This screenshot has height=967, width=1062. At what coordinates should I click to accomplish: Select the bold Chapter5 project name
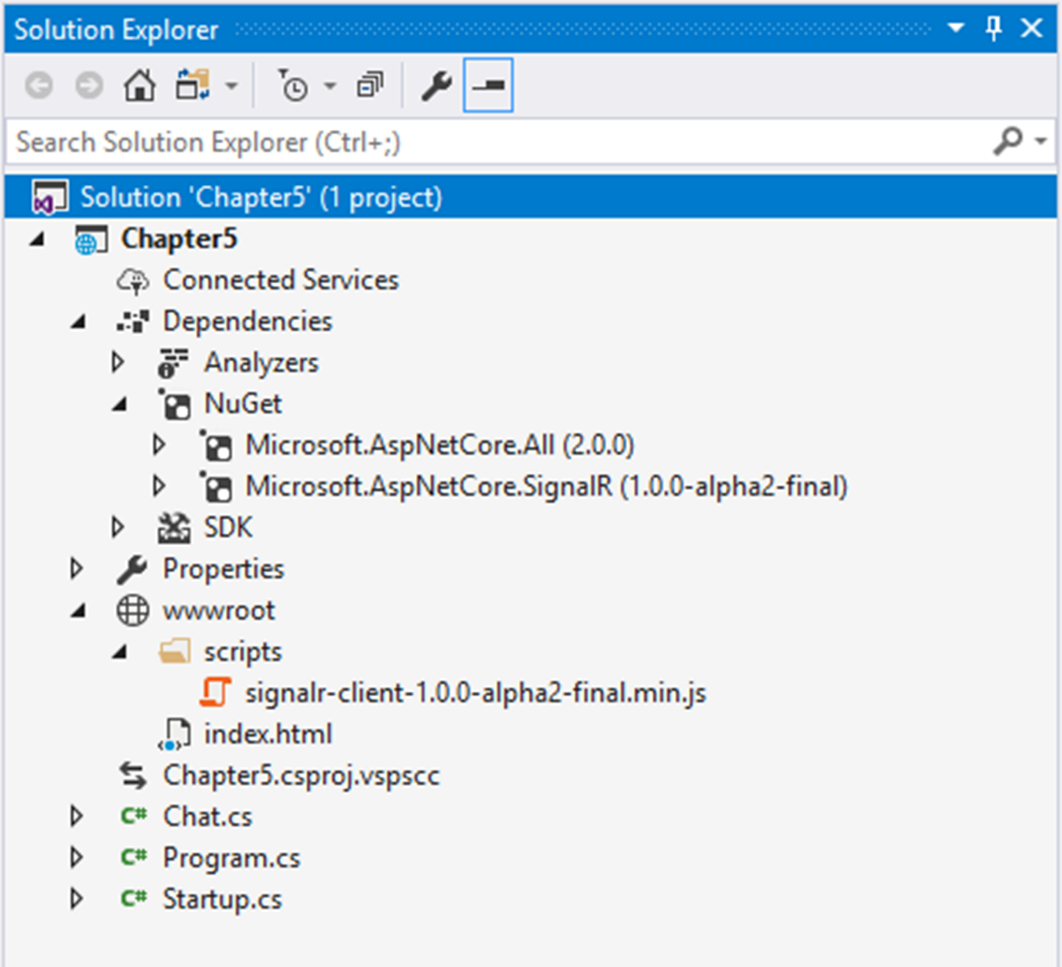click(179, 238)
